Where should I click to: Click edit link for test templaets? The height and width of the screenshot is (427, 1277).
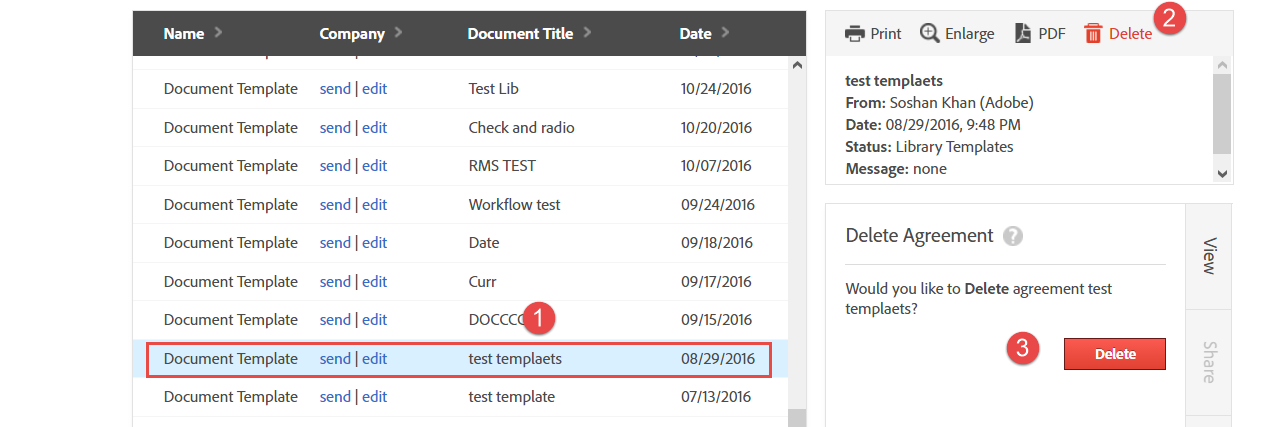[375, 359]
